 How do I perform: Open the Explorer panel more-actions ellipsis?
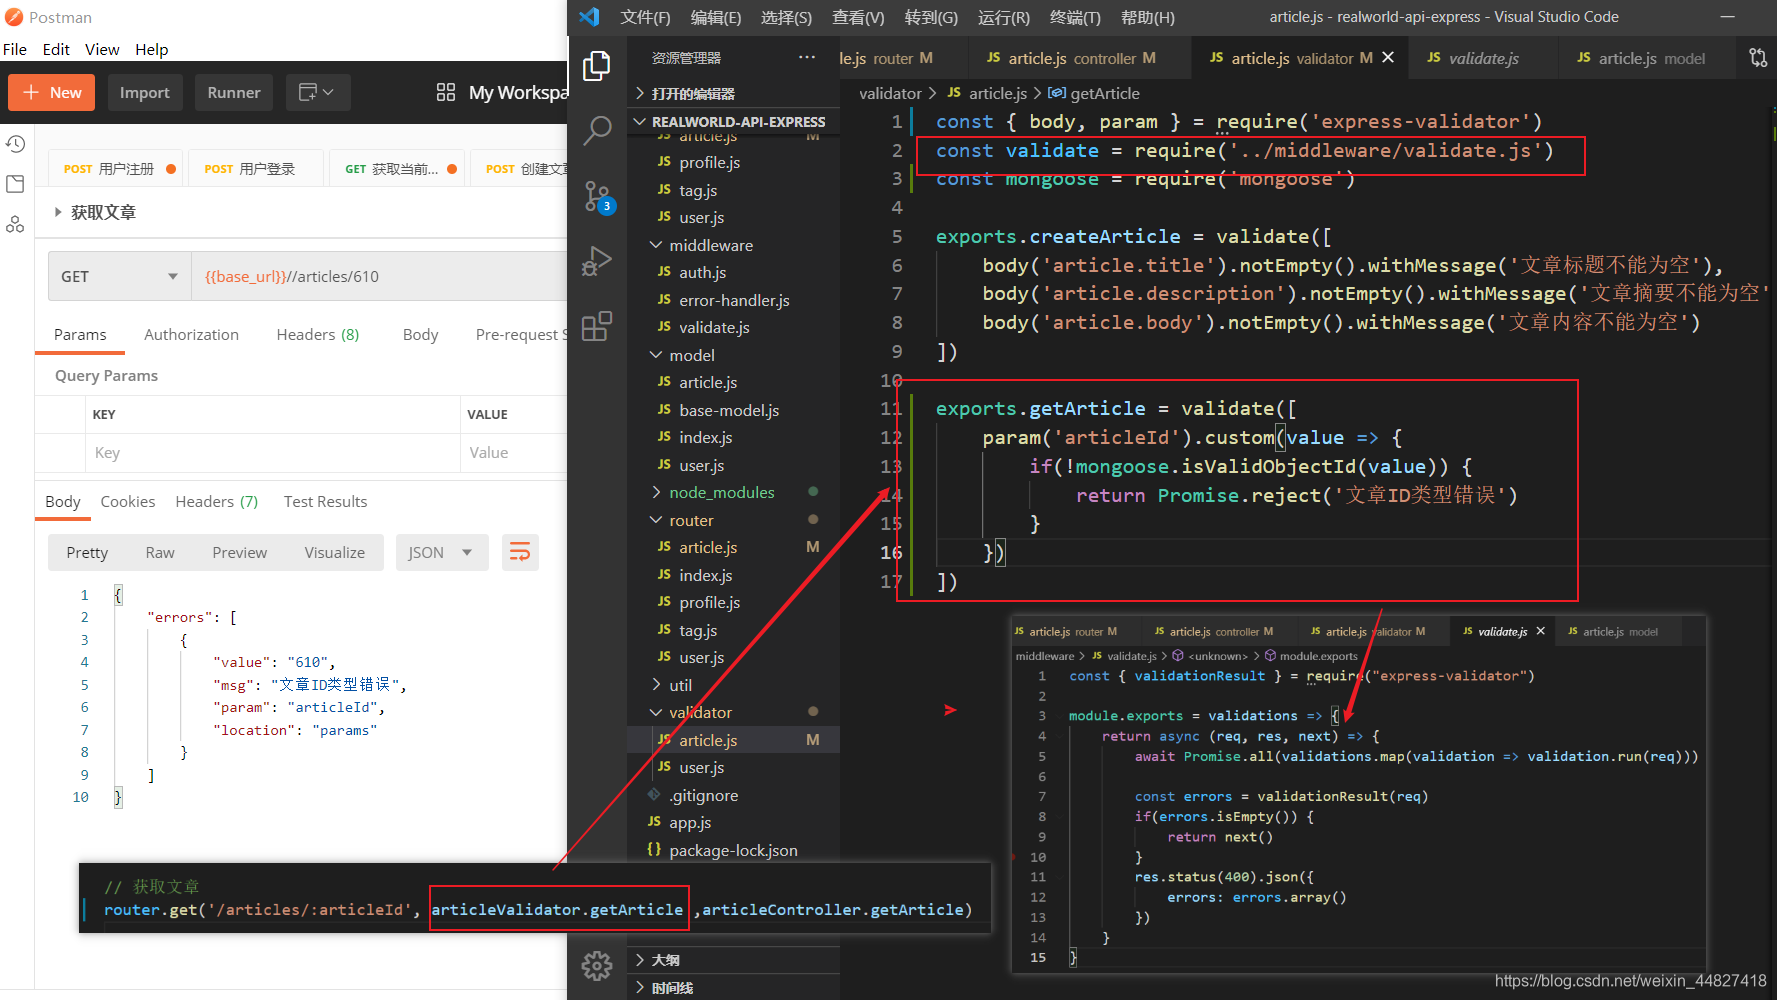coord(806,58)
